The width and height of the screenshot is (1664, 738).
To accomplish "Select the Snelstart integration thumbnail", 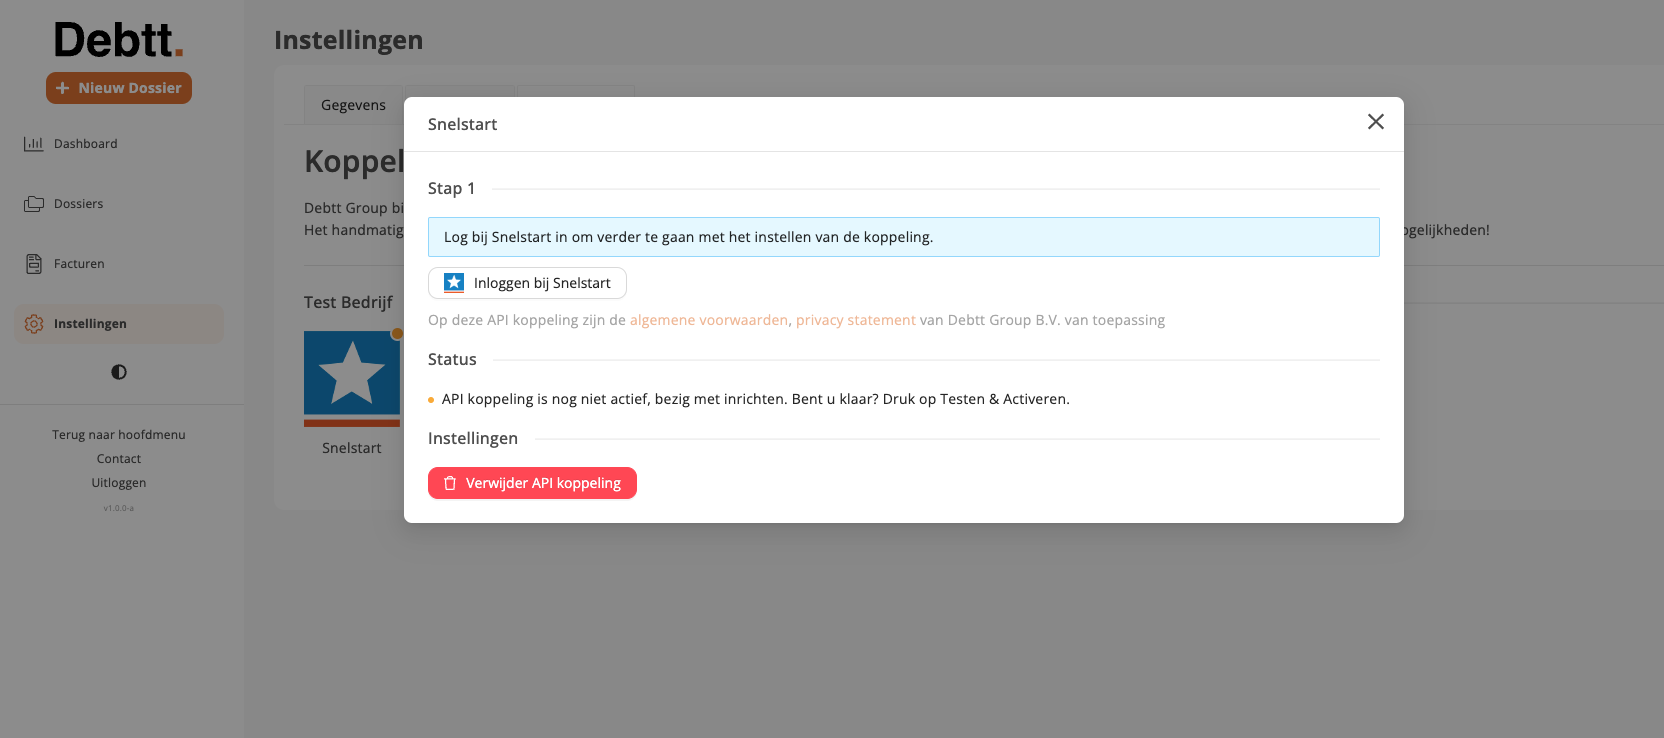I will (352, 379).
